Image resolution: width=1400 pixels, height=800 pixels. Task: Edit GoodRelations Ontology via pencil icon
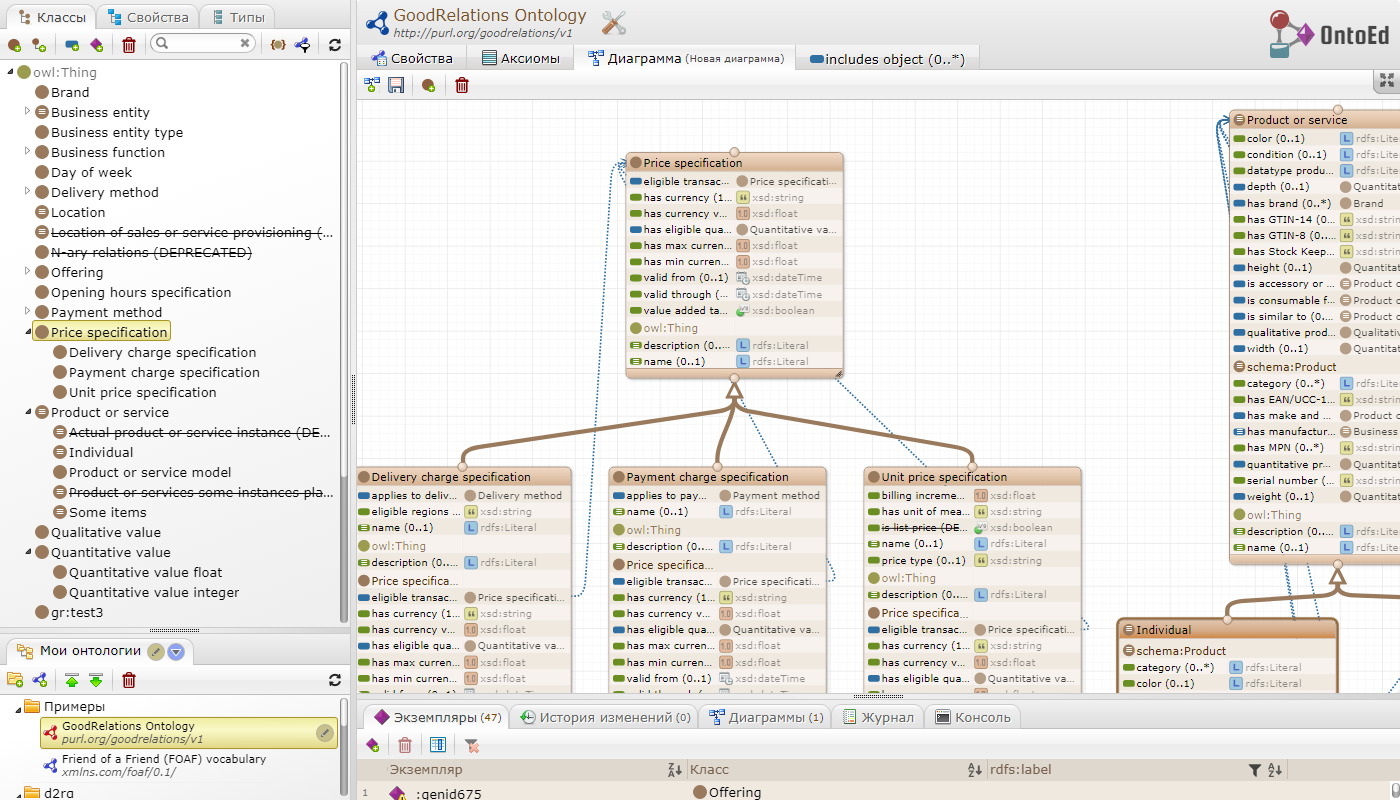pyautogui.click(x=324, y=733)
